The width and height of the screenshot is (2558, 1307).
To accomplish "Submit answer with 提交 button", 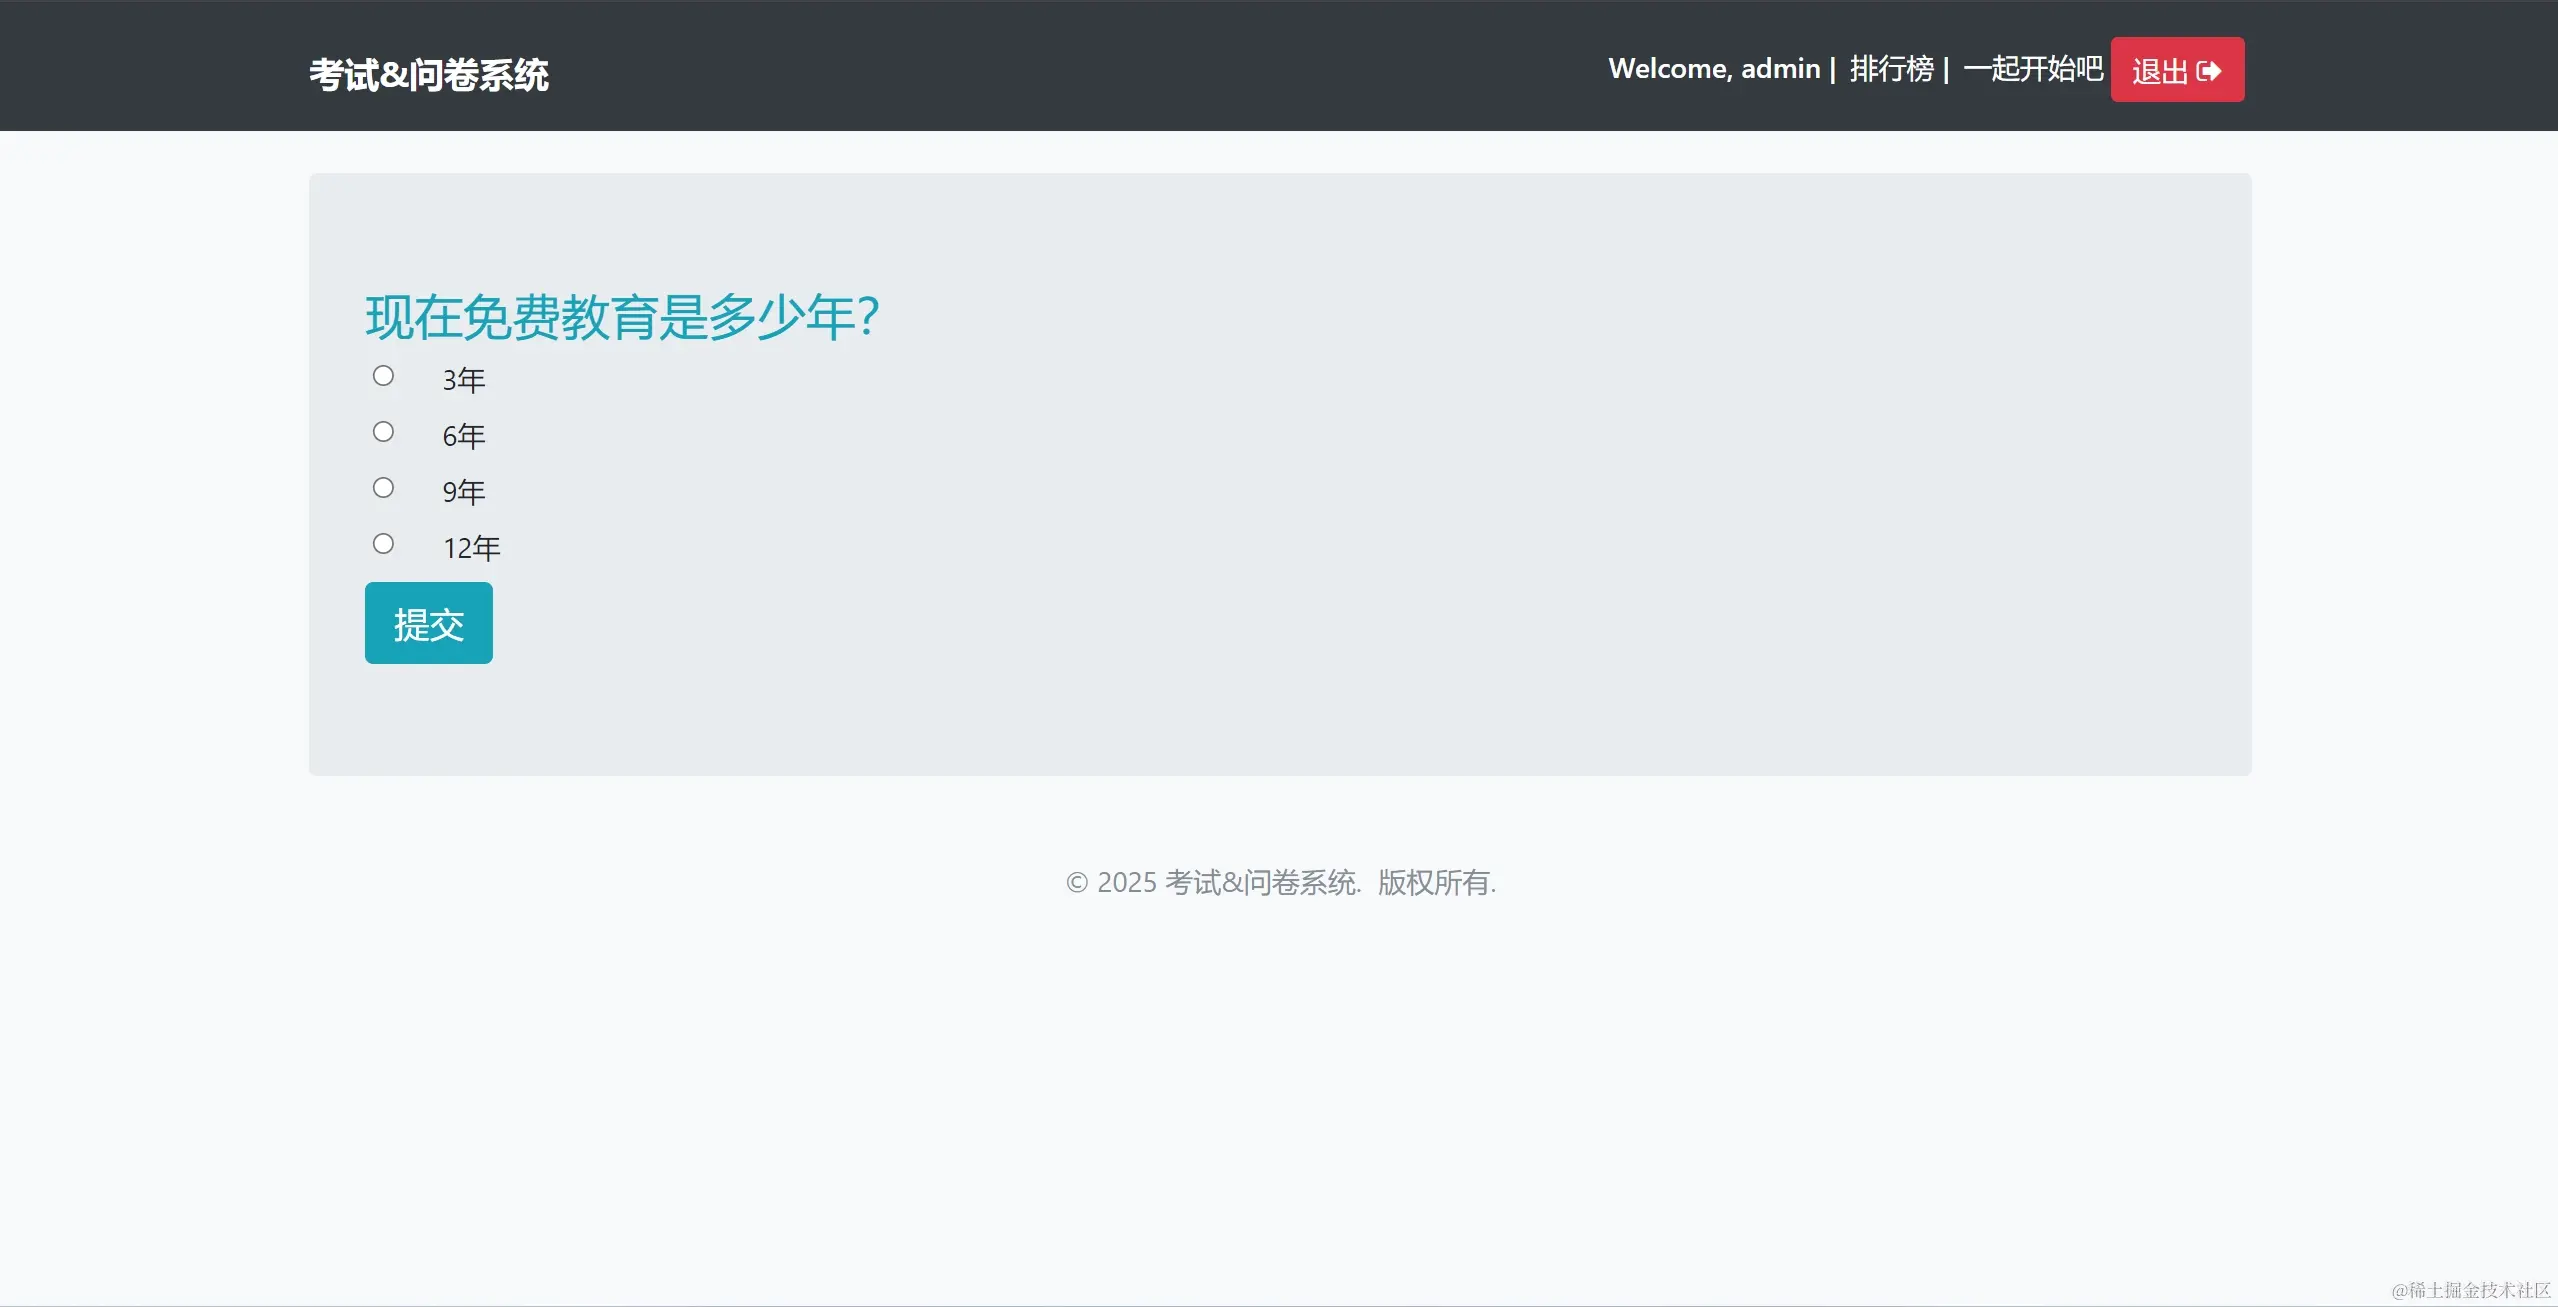I will pos(428,623).
